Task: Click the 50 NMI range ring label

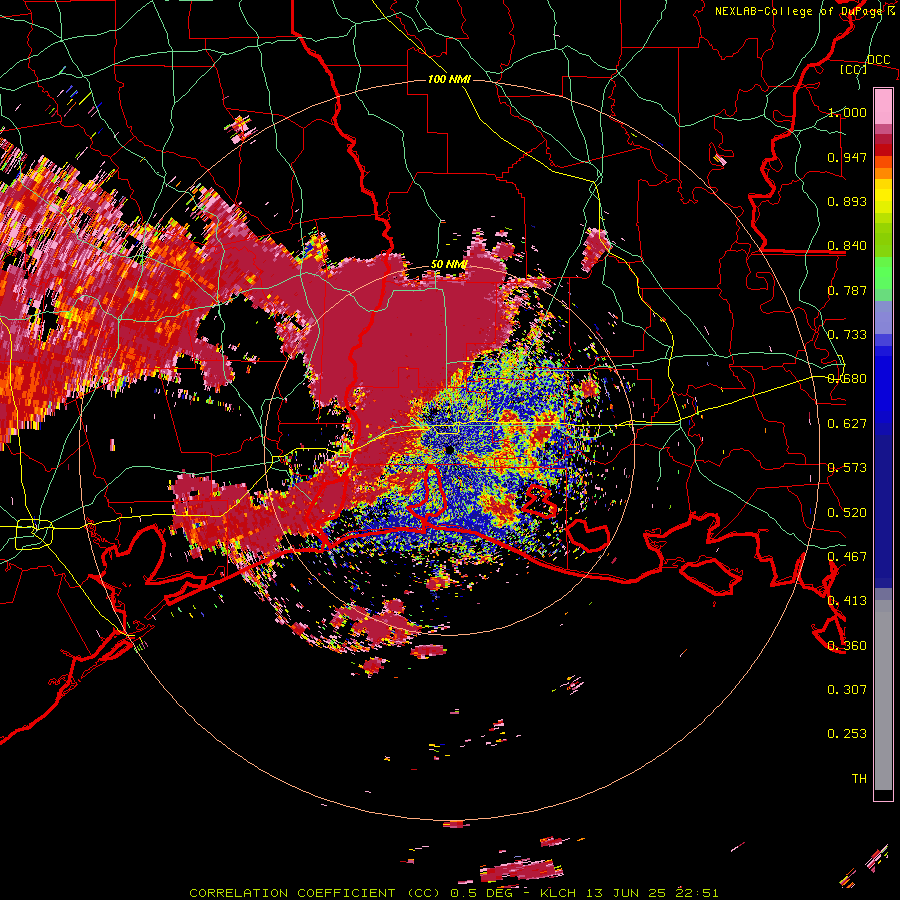Action: pos(449,265)
